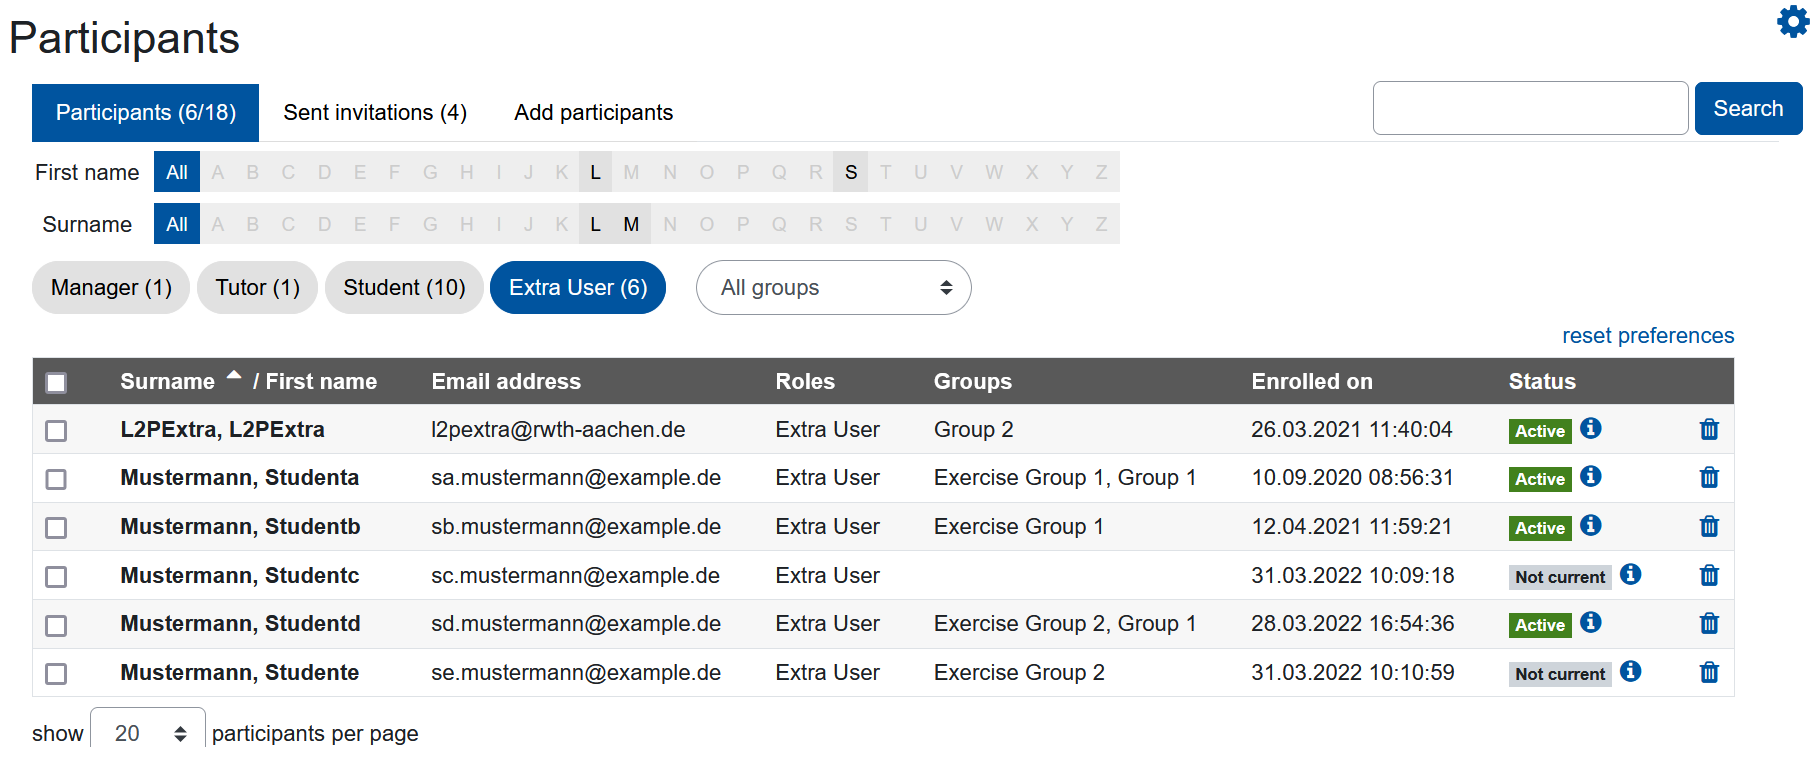View enrolment info for Mustermann, Studentd
The height and width of the screenshot is (767, 1815).
(1591, 623)
